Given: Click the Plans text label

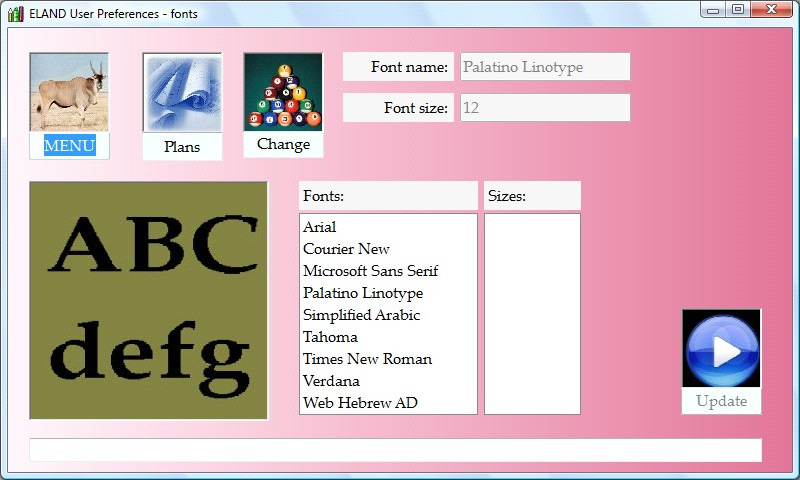Looking at the screenshot, I should coord(182,147).
